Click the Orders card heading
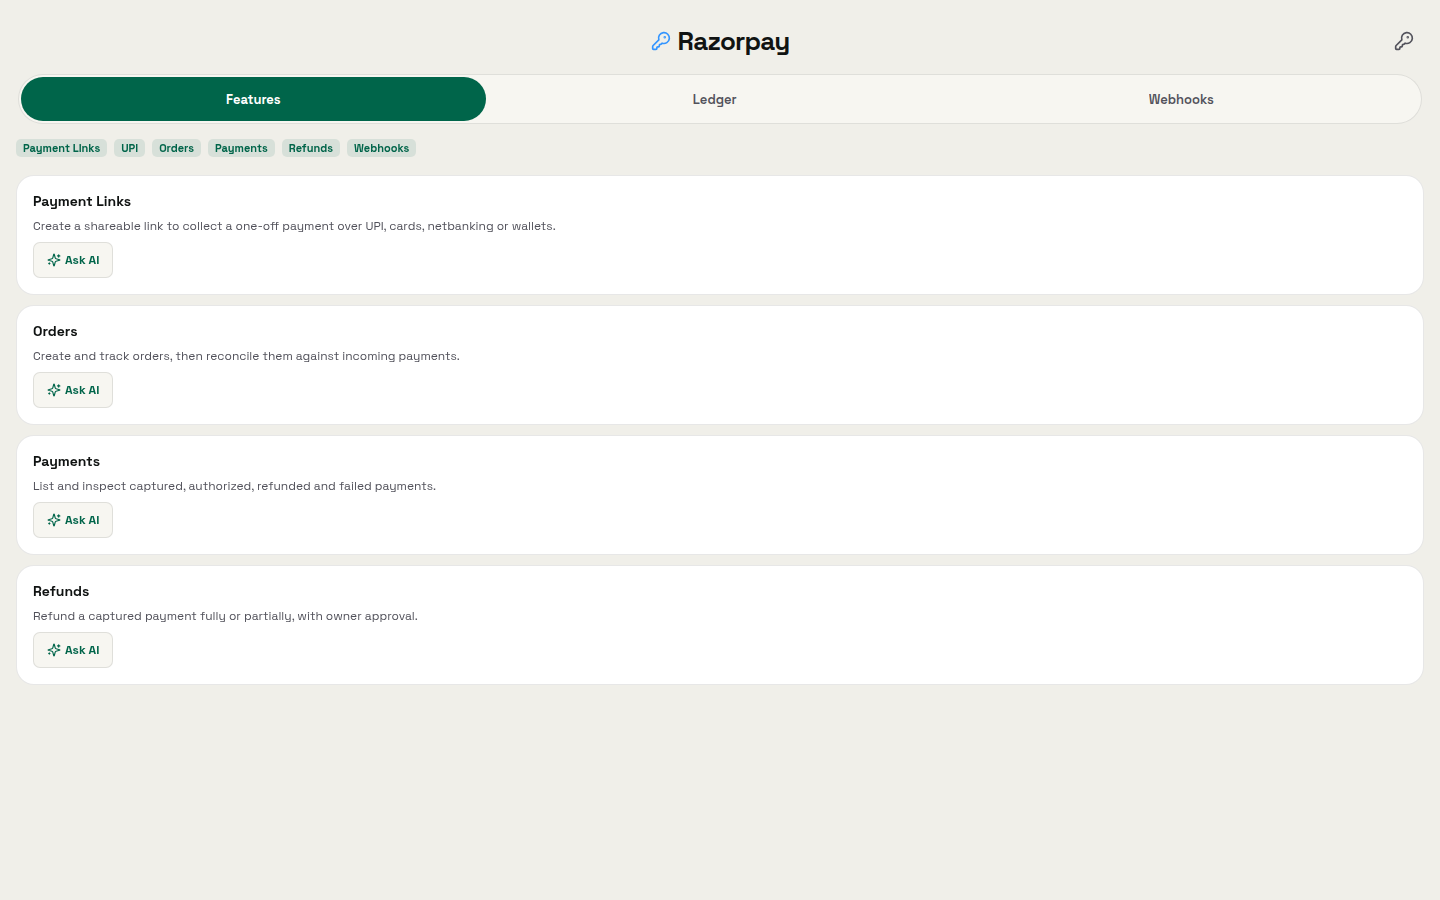 tap(55, 331)
